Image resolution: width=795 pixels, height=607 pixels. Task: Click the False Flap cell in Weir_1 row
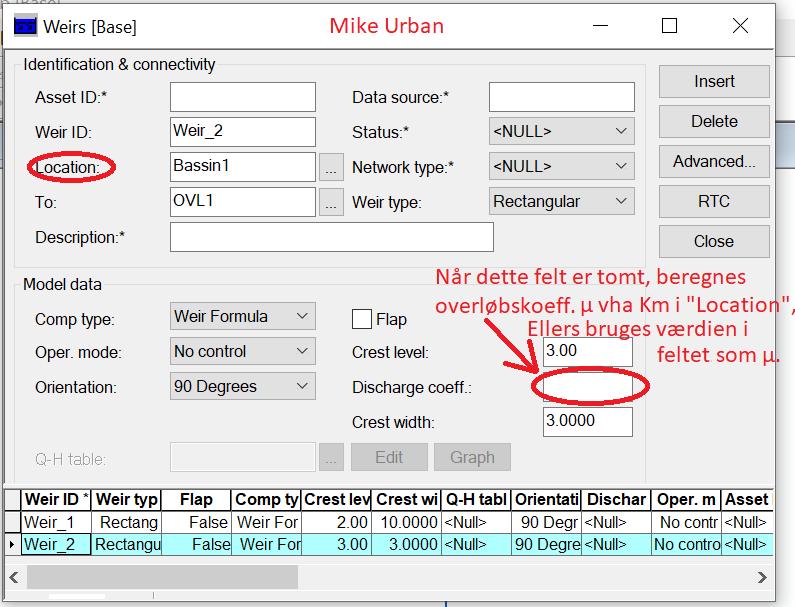click(x=196, y=522)
